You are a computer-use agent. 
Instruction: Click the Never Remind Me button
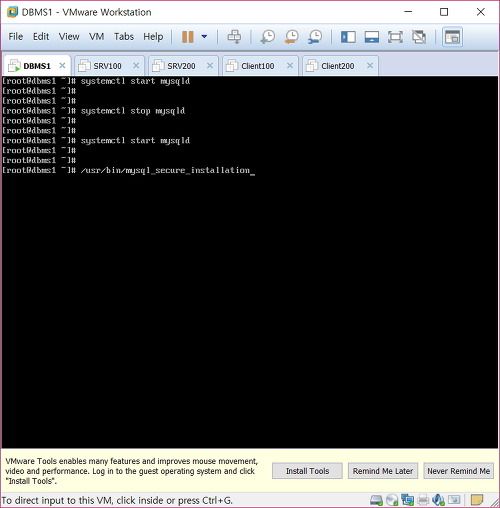pyautogui.click(x=459, y=471)
